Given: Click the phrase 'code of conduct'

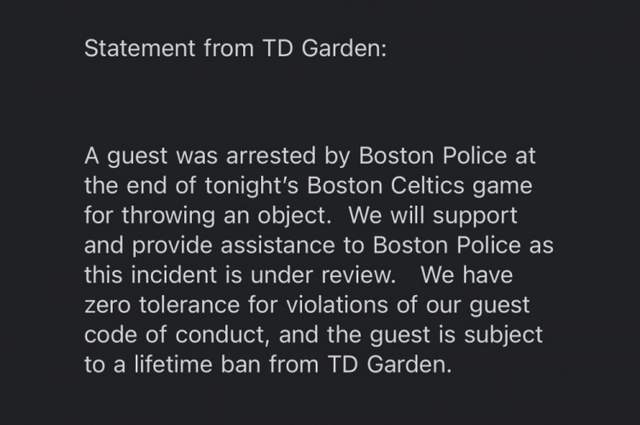Looking at the screenshot, I should click(x=176, y=335).
